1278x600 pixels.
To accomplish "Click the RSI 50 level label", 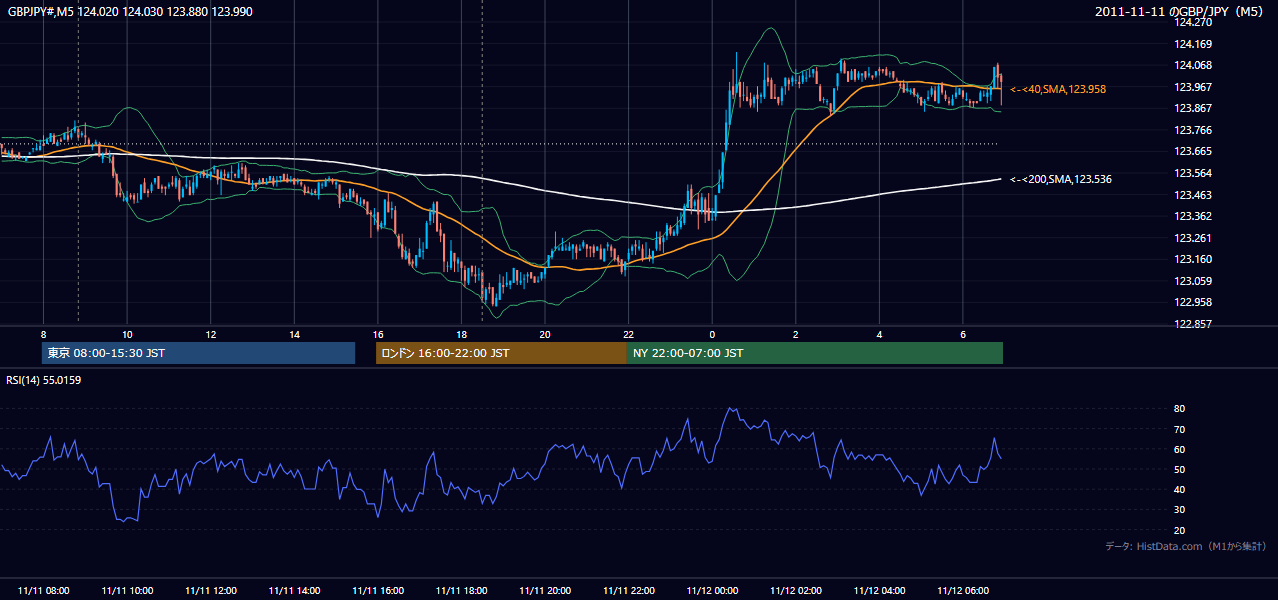I will pos(1180,469).
